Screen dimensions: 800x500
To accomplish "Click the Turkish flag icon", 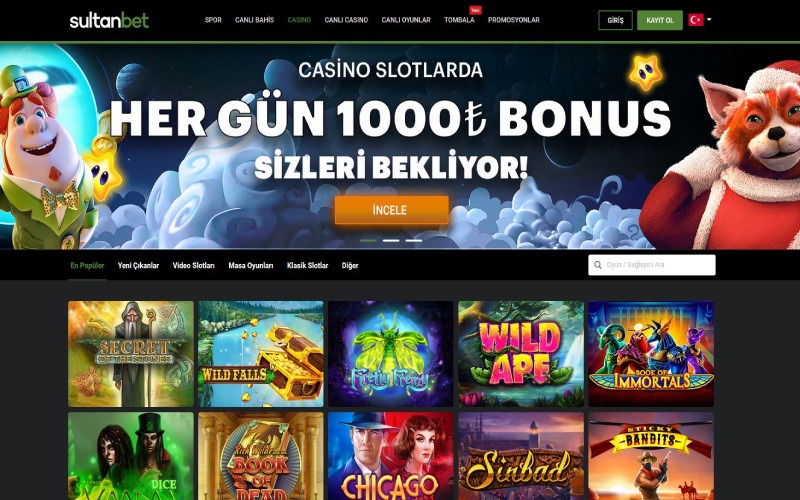I will [695, 20].
